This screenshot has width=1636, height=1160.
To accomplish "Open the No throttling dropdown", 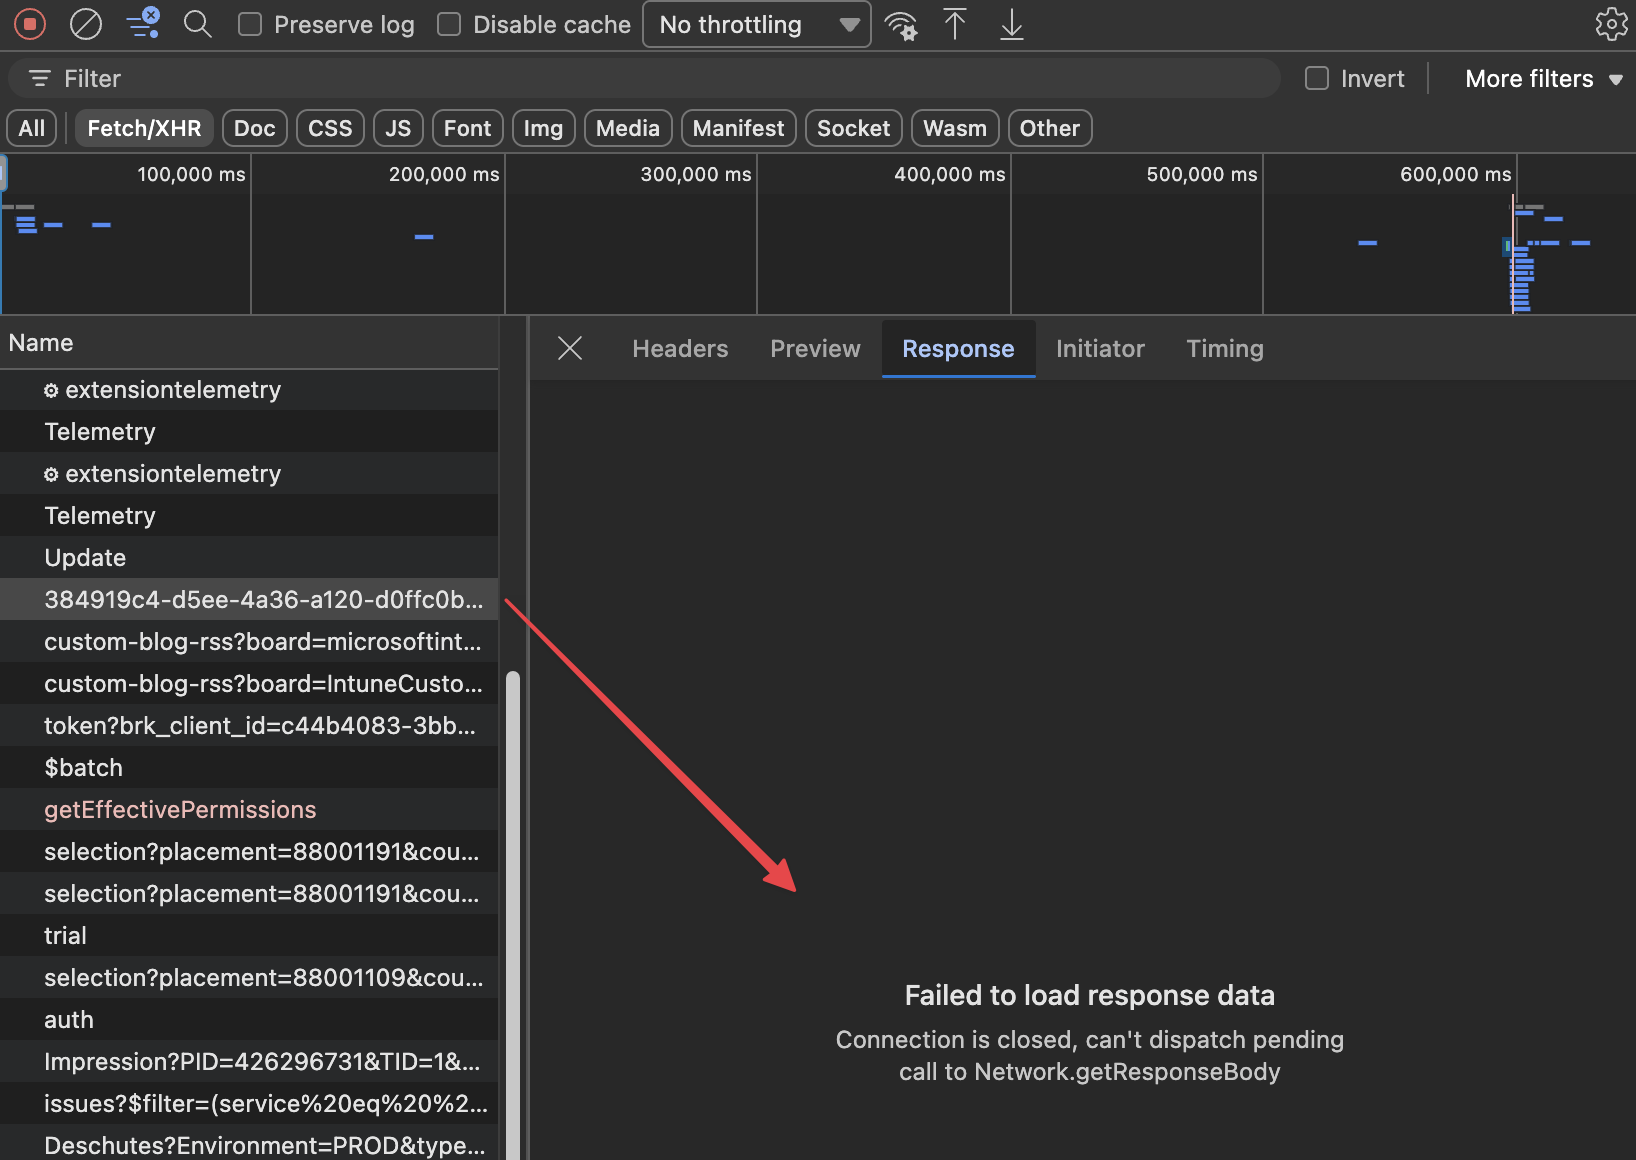I will click(757, 24).
